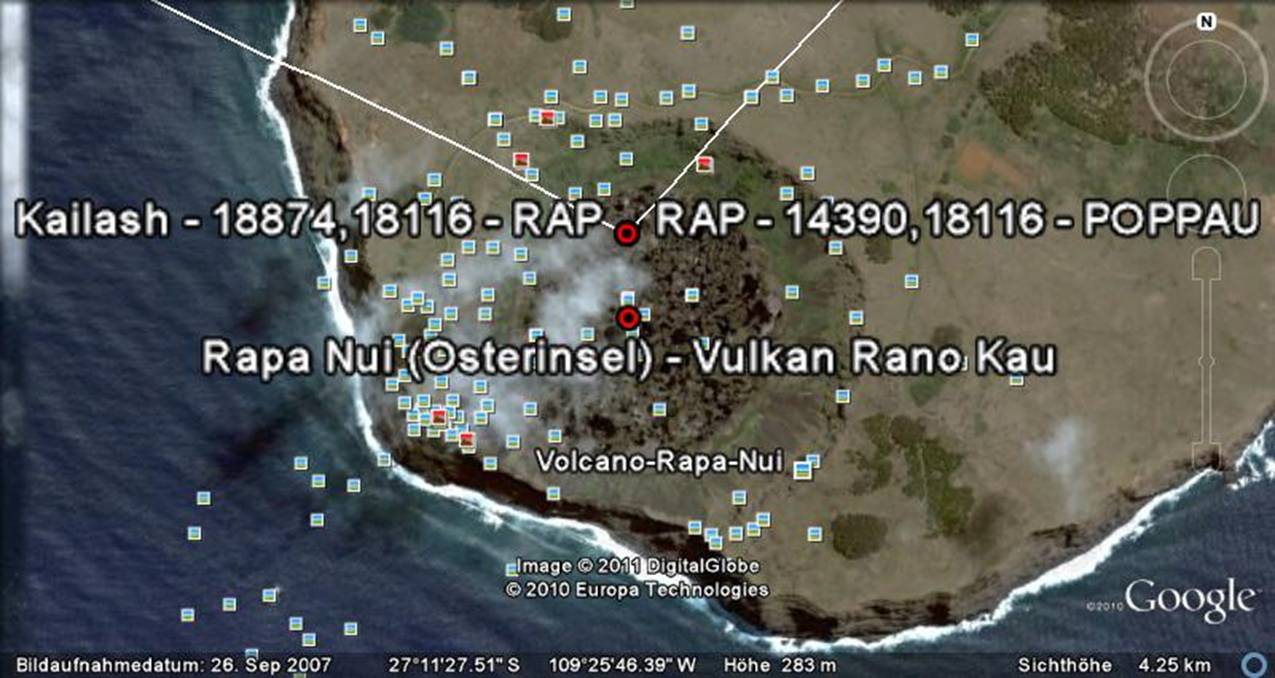1275x678 pixels.
Task: Click the streaming status circle in status bar
Action: (1251, 665)
